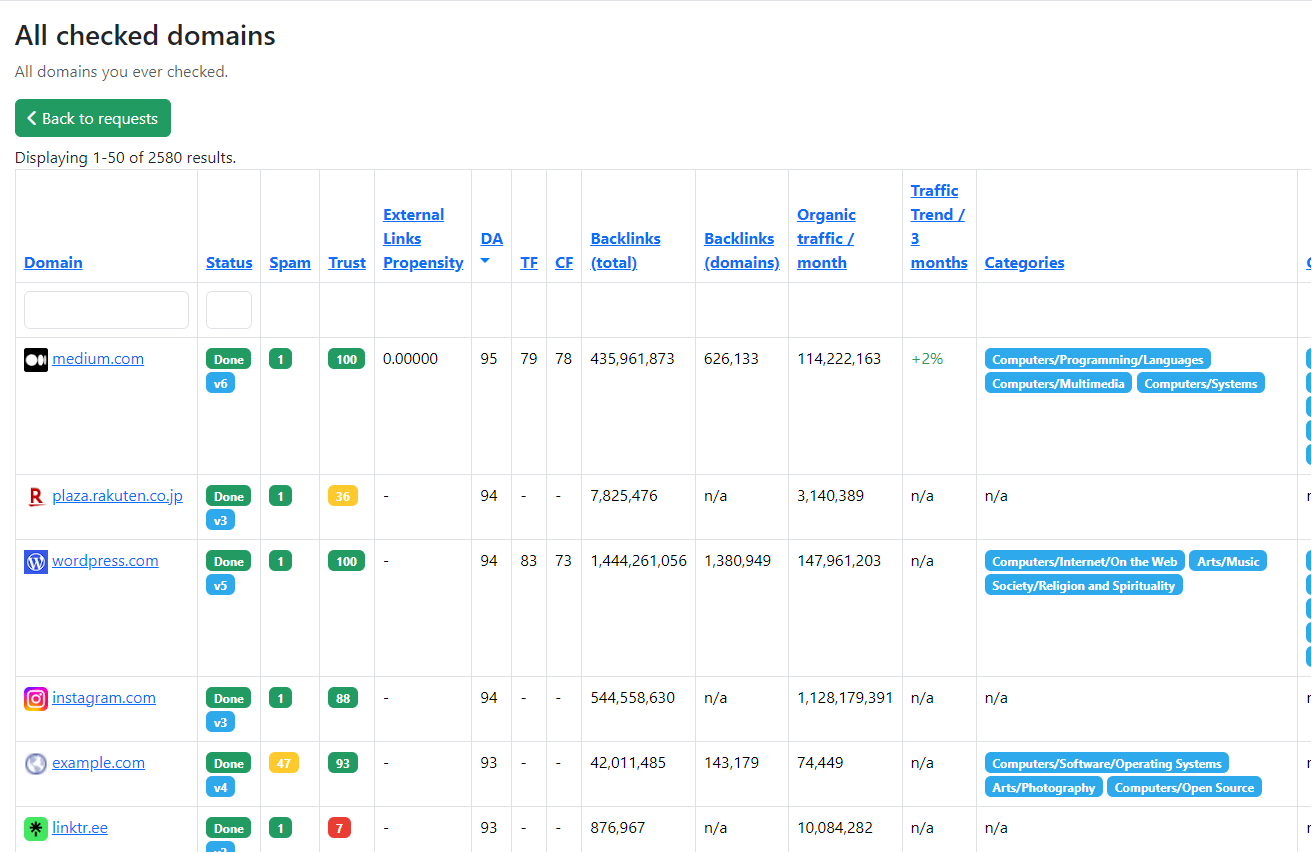Click the Instagram favicon icon
This screenshot has height=853, width=1312.
[x=36, y=699]
